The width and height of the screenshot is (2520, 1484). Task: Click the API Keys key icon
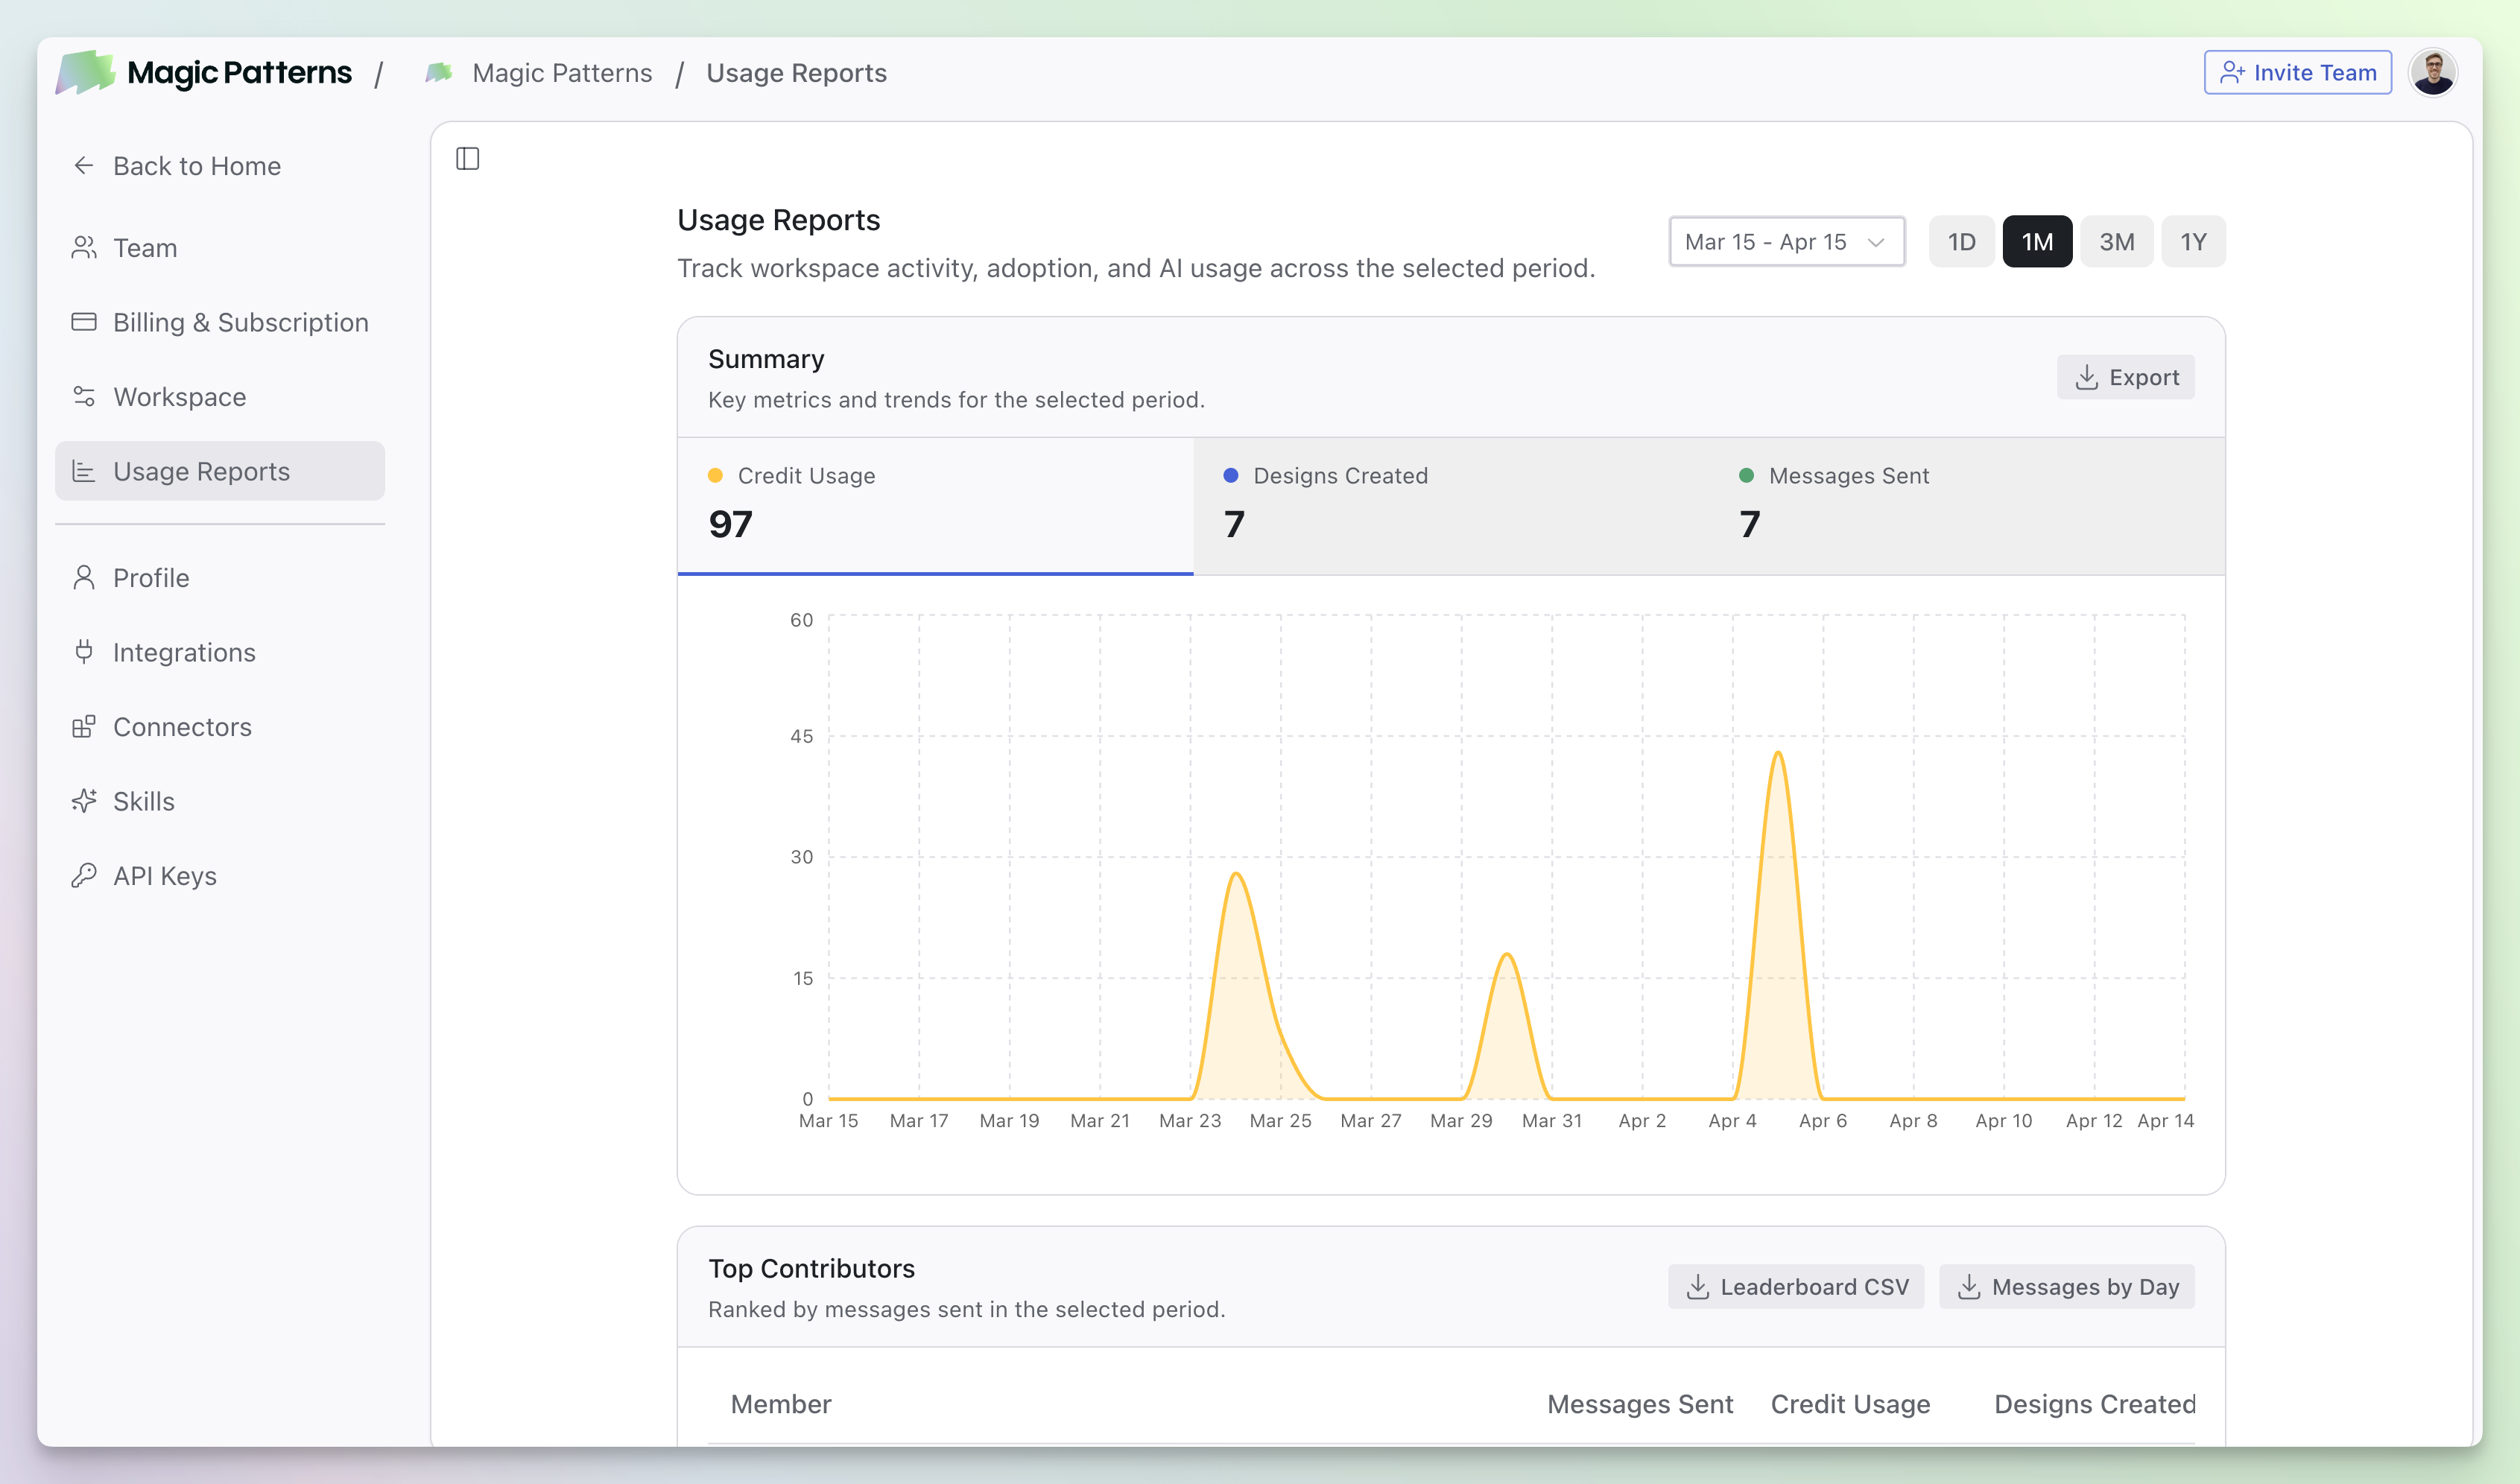click(84, 876)
